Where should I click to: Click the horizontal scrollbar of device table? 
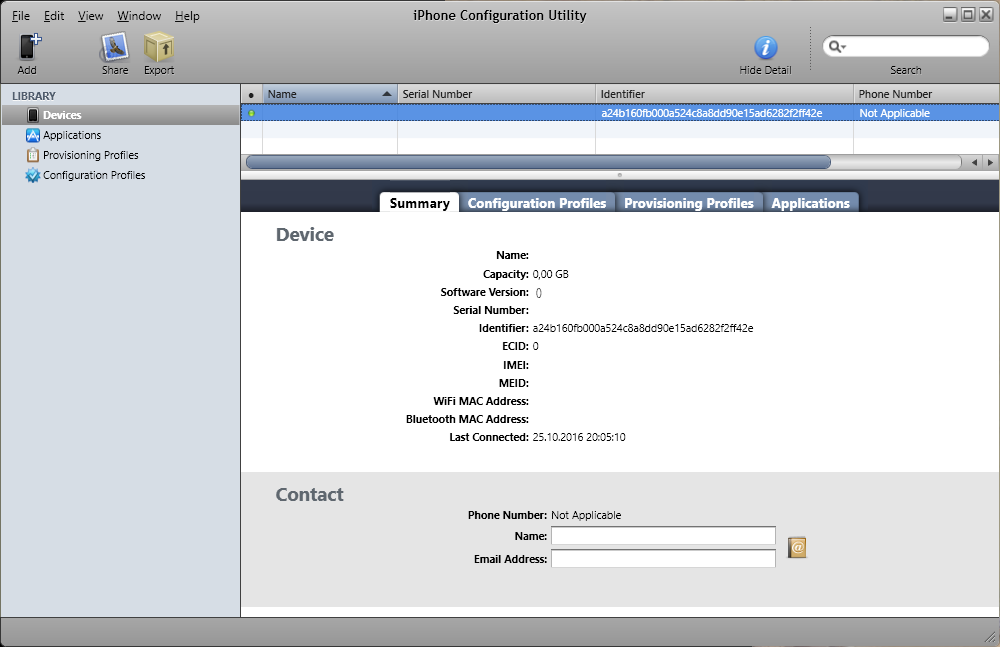538,162
